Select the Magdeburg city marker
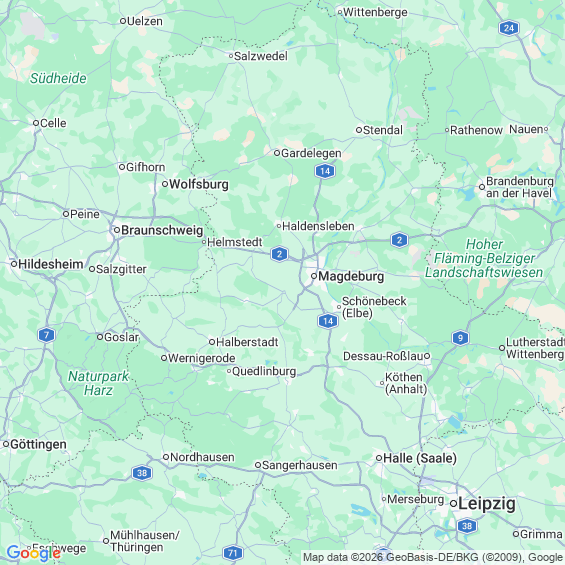Screen dimensions: 565x565 coord(314,276)
